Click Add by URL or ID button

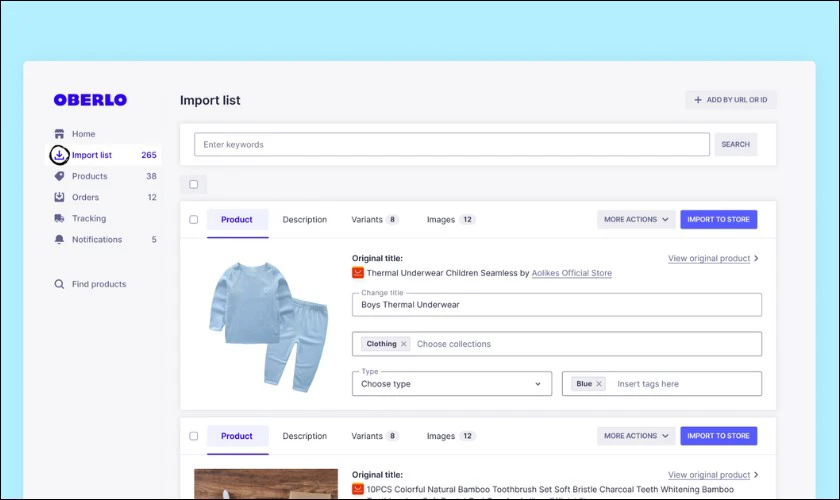(x=731, y=100)
